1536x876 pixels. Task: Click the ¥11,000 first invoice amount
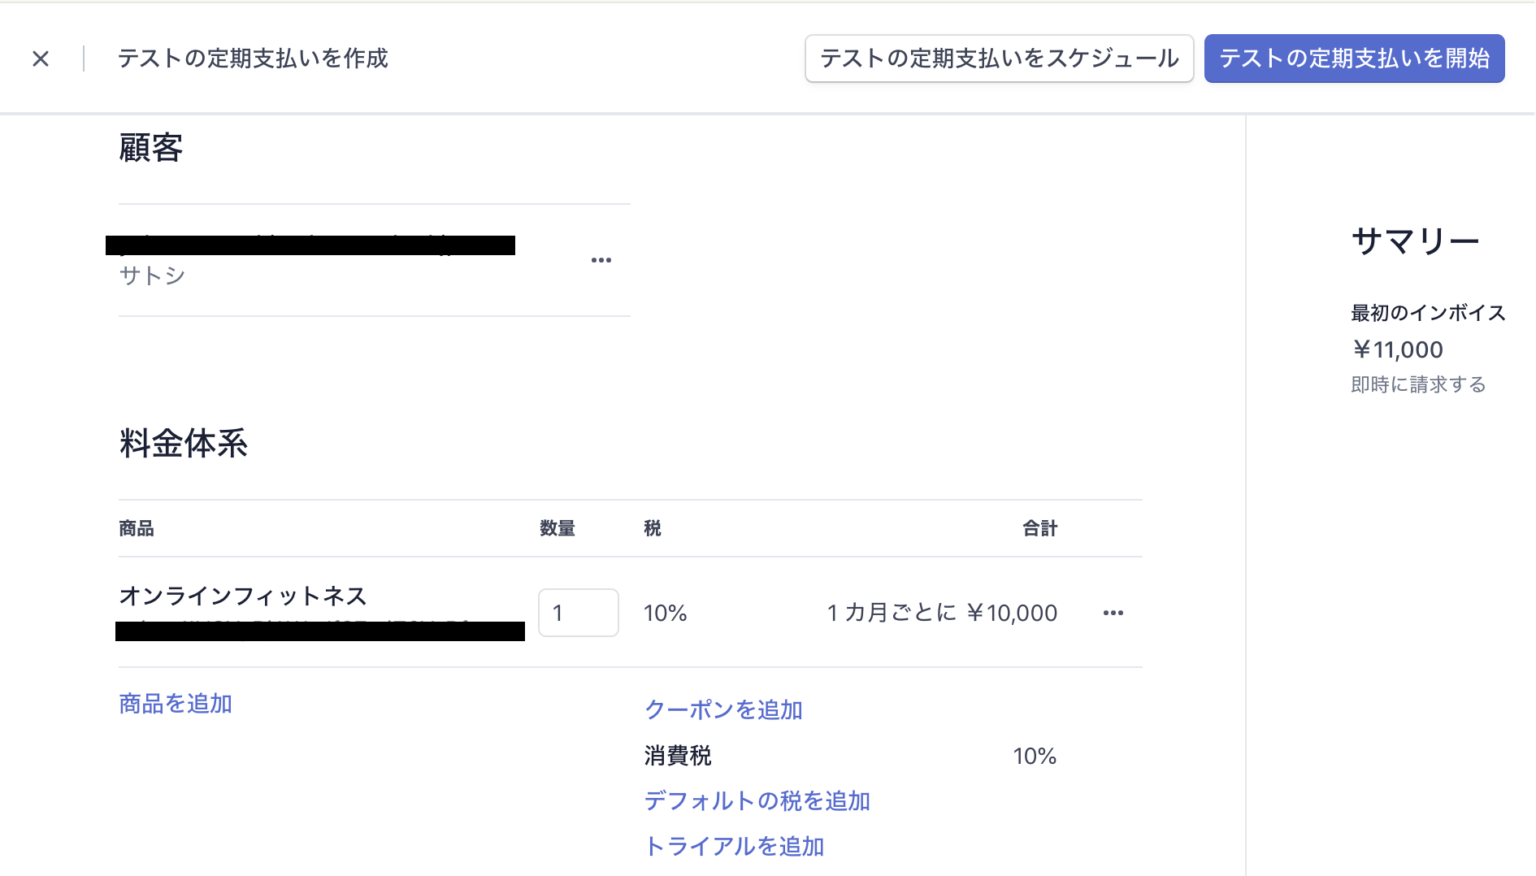point(1397,350)
